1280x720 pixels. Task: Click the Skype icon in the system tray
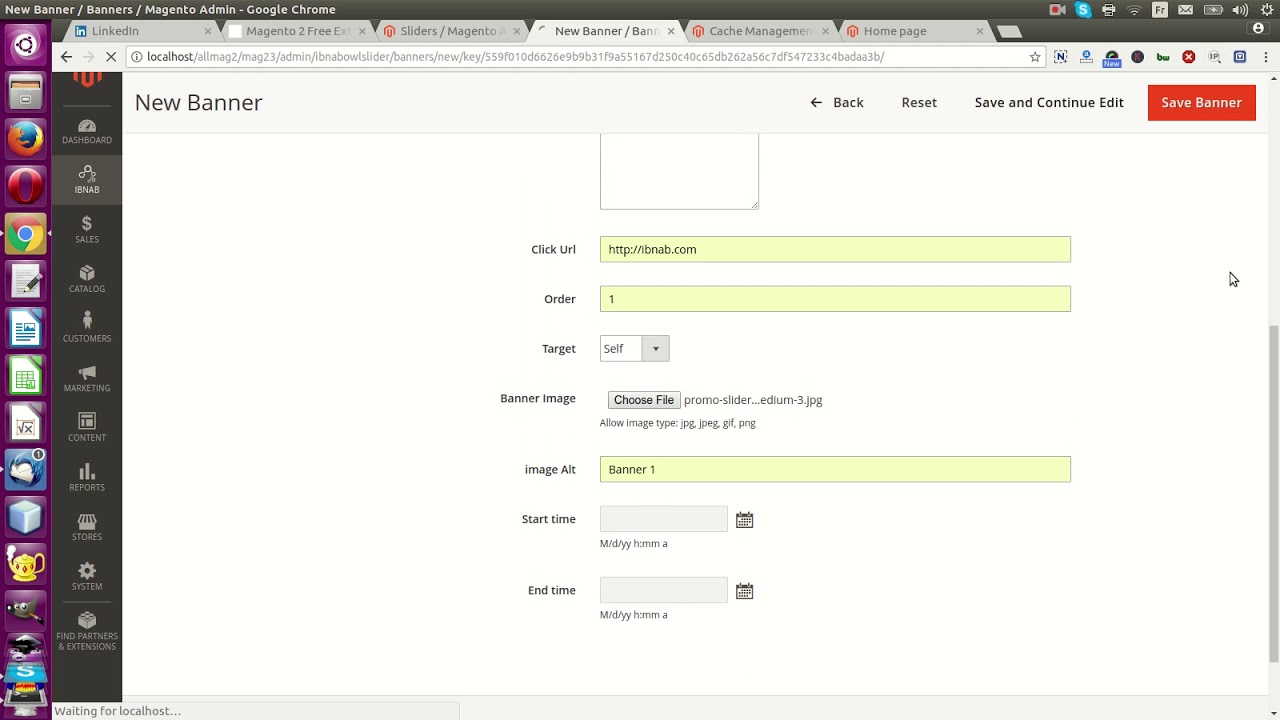(x=1083, y=9)
